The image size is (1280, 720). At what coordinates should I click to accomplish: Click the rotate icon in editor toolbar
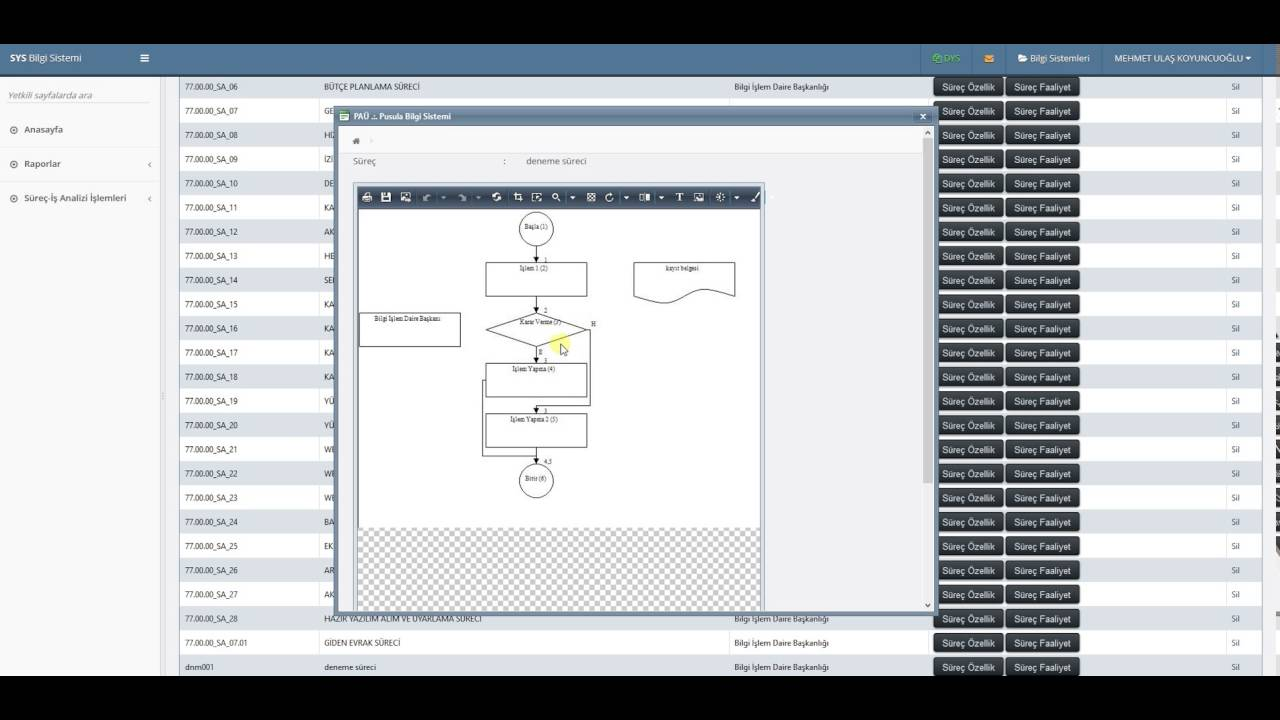pos(609,197)
